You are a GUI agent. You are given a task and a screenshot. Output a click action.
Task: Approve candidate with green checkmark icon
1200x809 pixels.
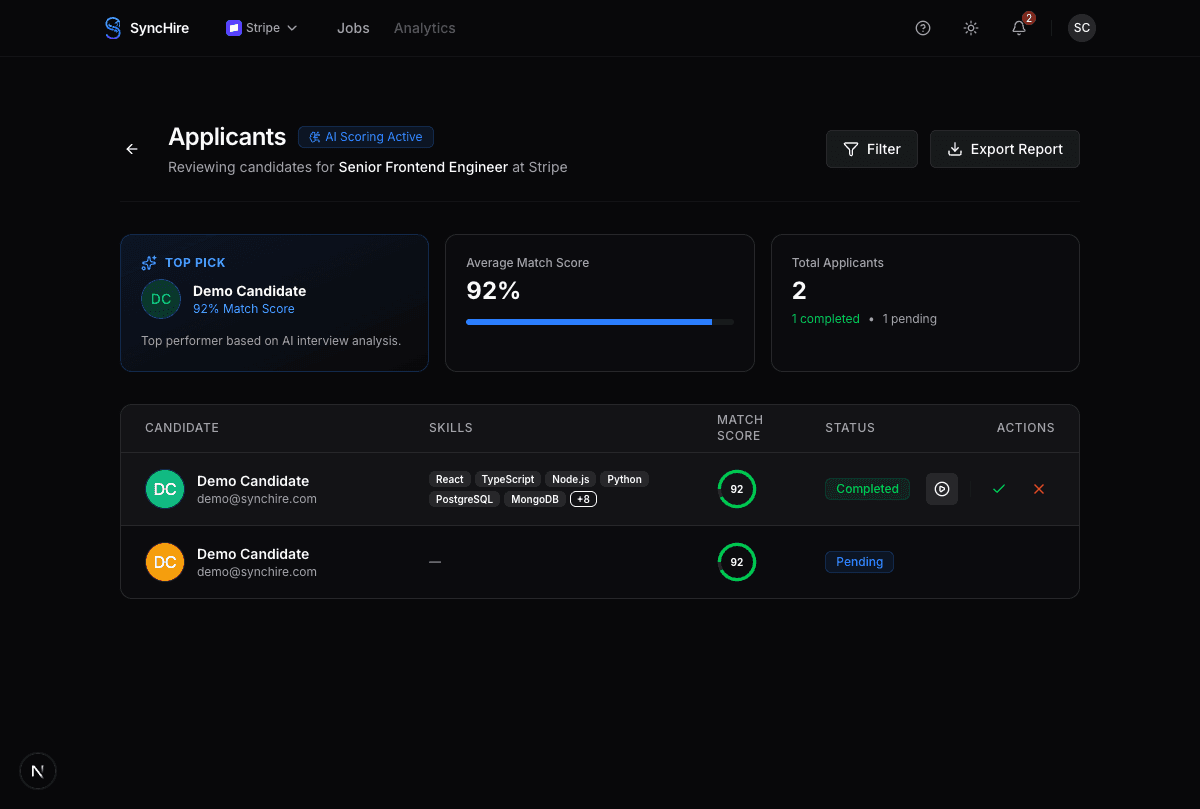click(x=998, y=489)
